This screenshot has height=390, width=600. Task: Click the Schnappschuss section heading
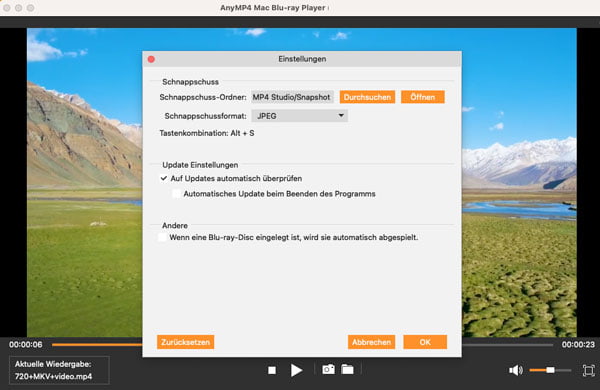(191, 82)
